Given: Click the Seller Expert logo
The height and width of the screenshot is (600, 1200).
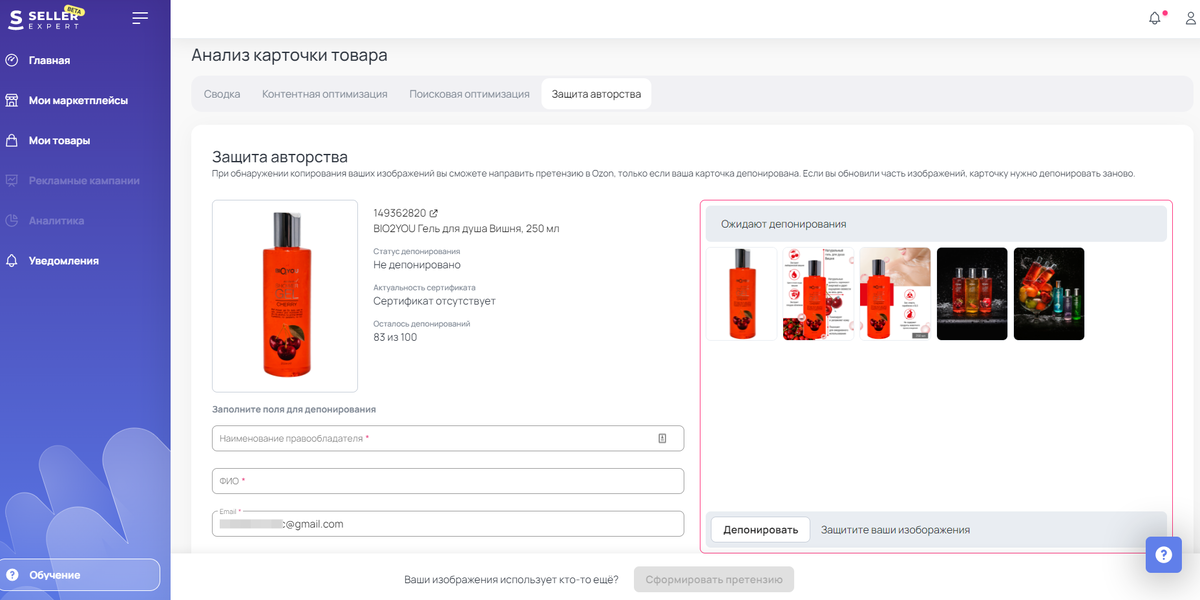Looking at the screenshot, I should [x=46, y=18].
